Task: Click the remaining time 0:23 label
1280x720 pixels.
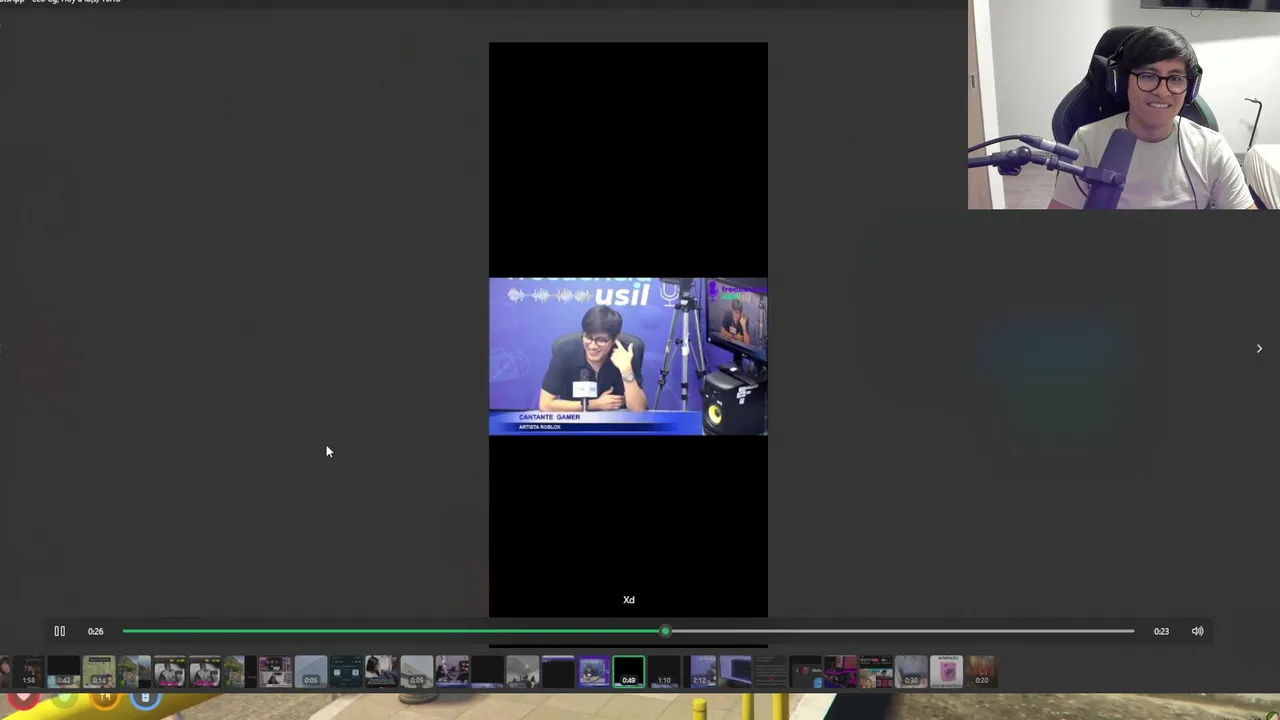Action: point(1161,631)
